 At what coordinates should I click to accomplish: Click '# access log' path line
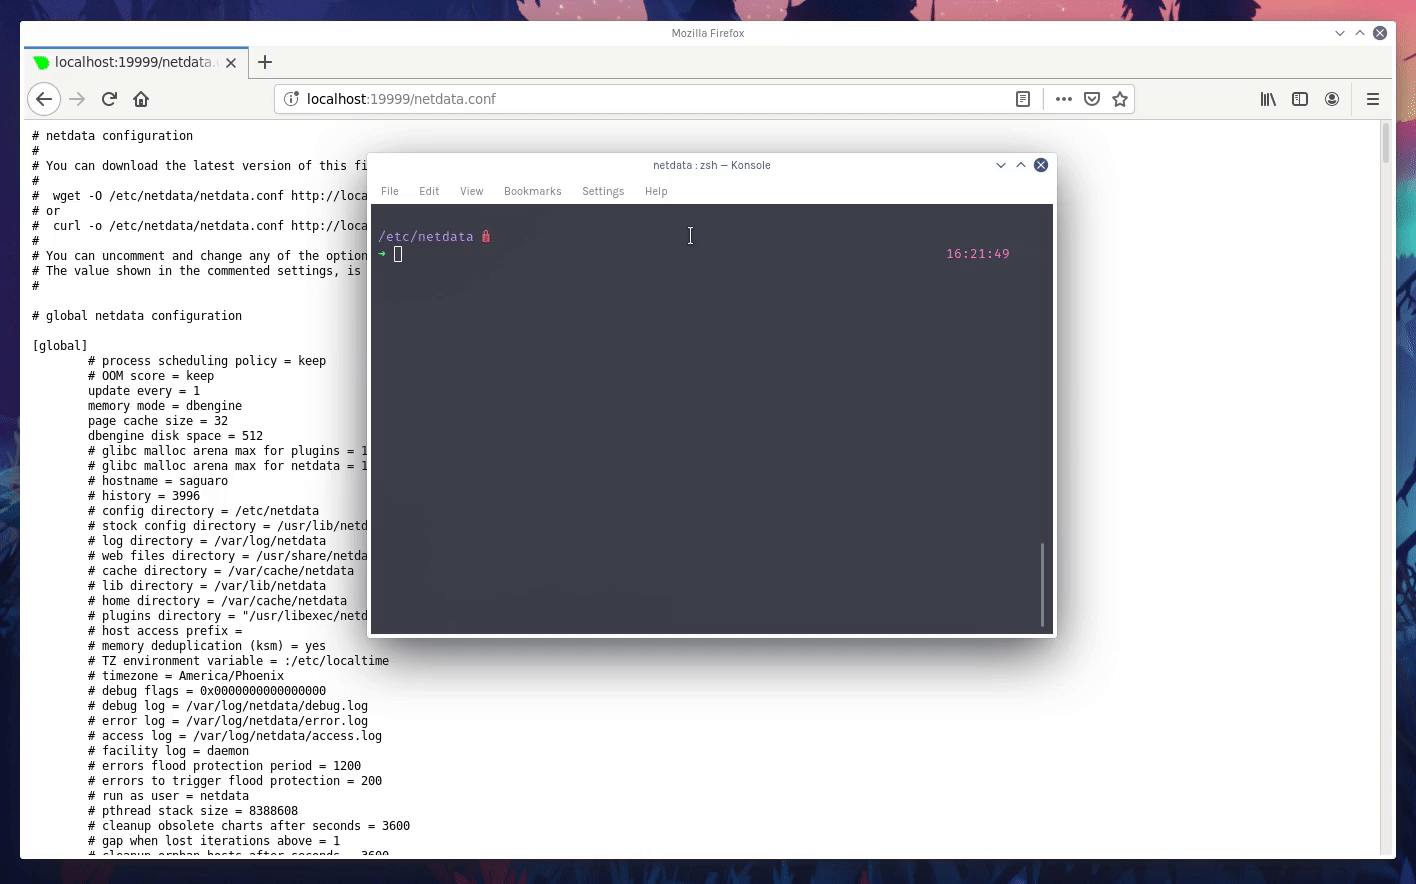click(235, 736)
